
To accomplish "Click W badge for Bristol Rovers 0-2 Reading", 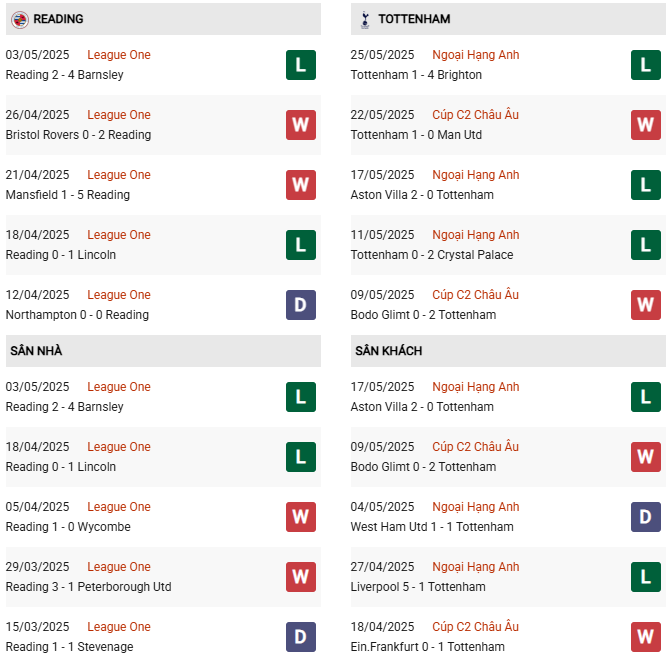I will pyautogui.click(x=300, y=125).
